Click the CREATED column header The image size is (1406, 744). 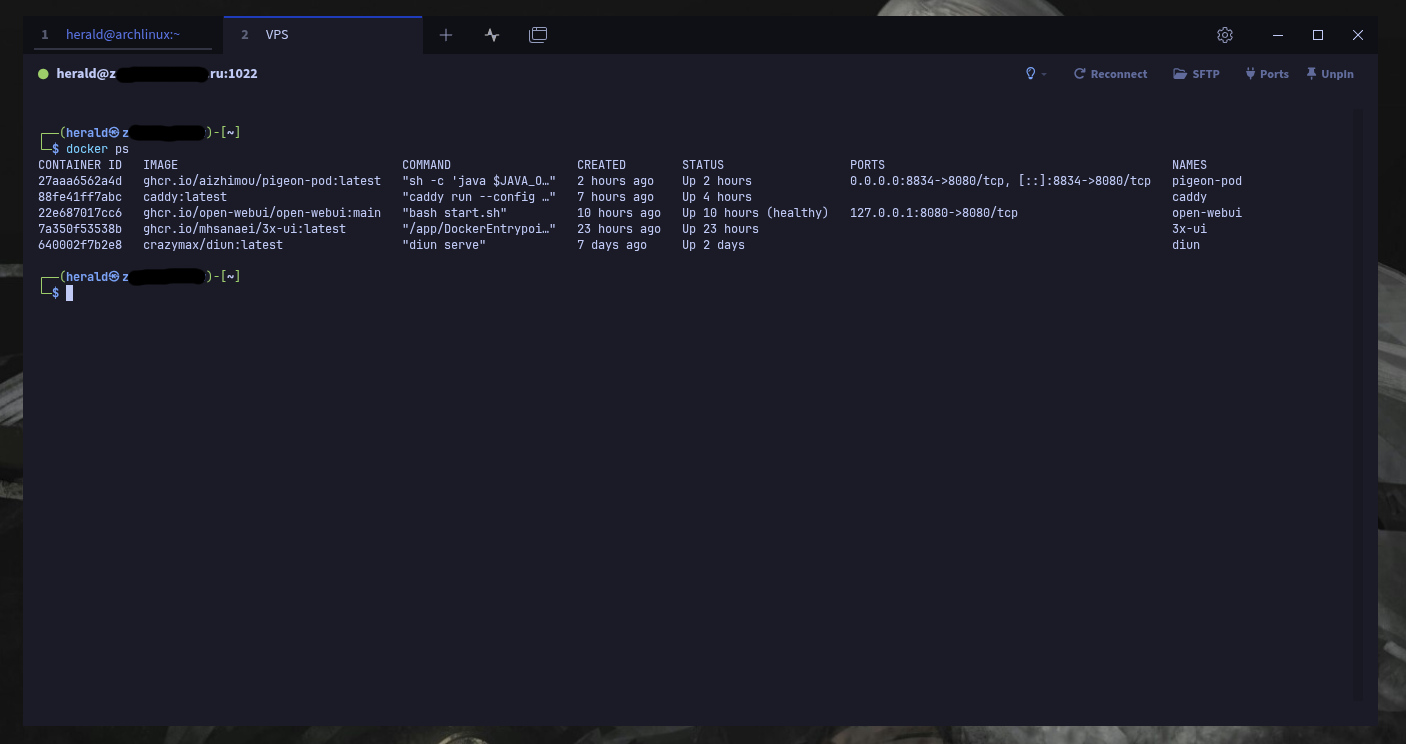[602, 165]
